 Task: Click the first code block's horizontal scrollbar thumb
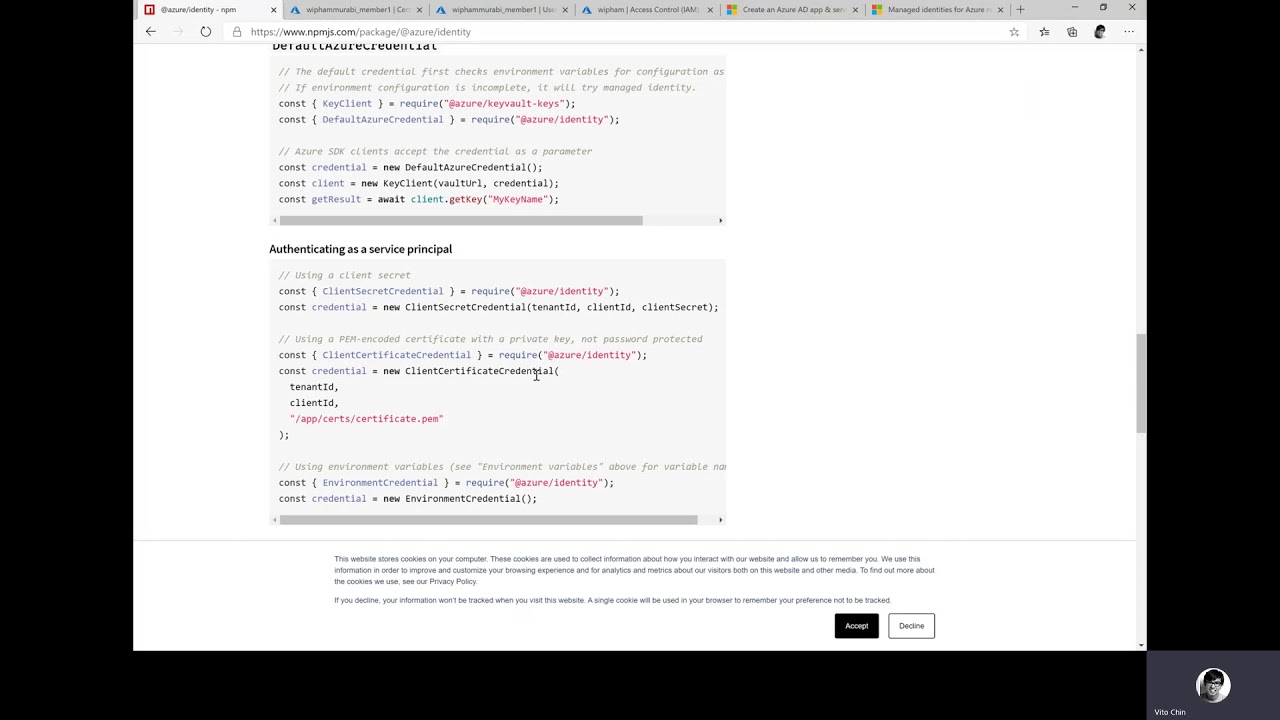461,220
